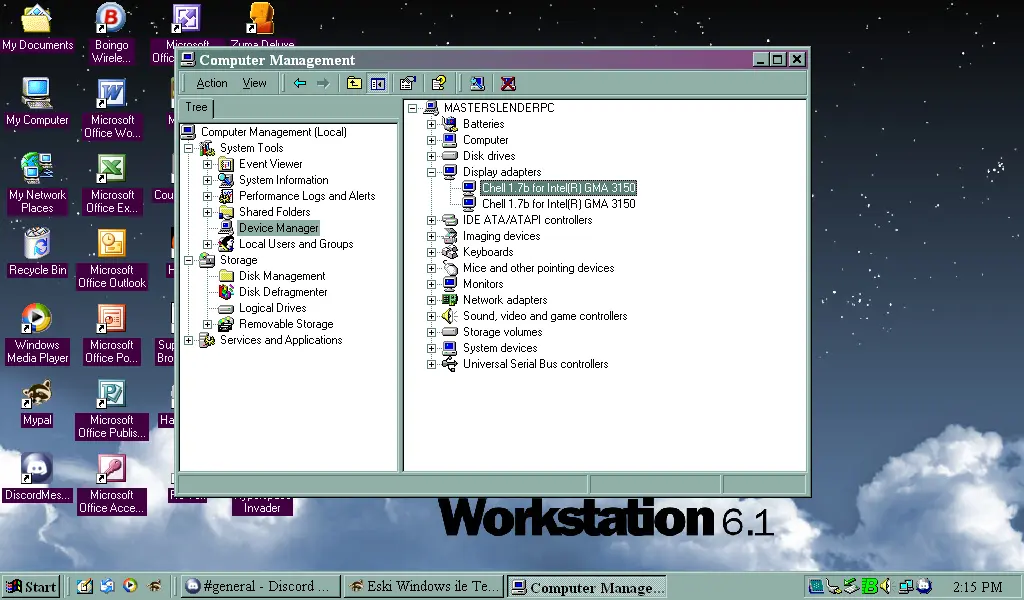Select Disk Management in the tree
Image resolution: width=1024 pixels, height=600 pixels.
pyautogui.click(x=282, y=276)
